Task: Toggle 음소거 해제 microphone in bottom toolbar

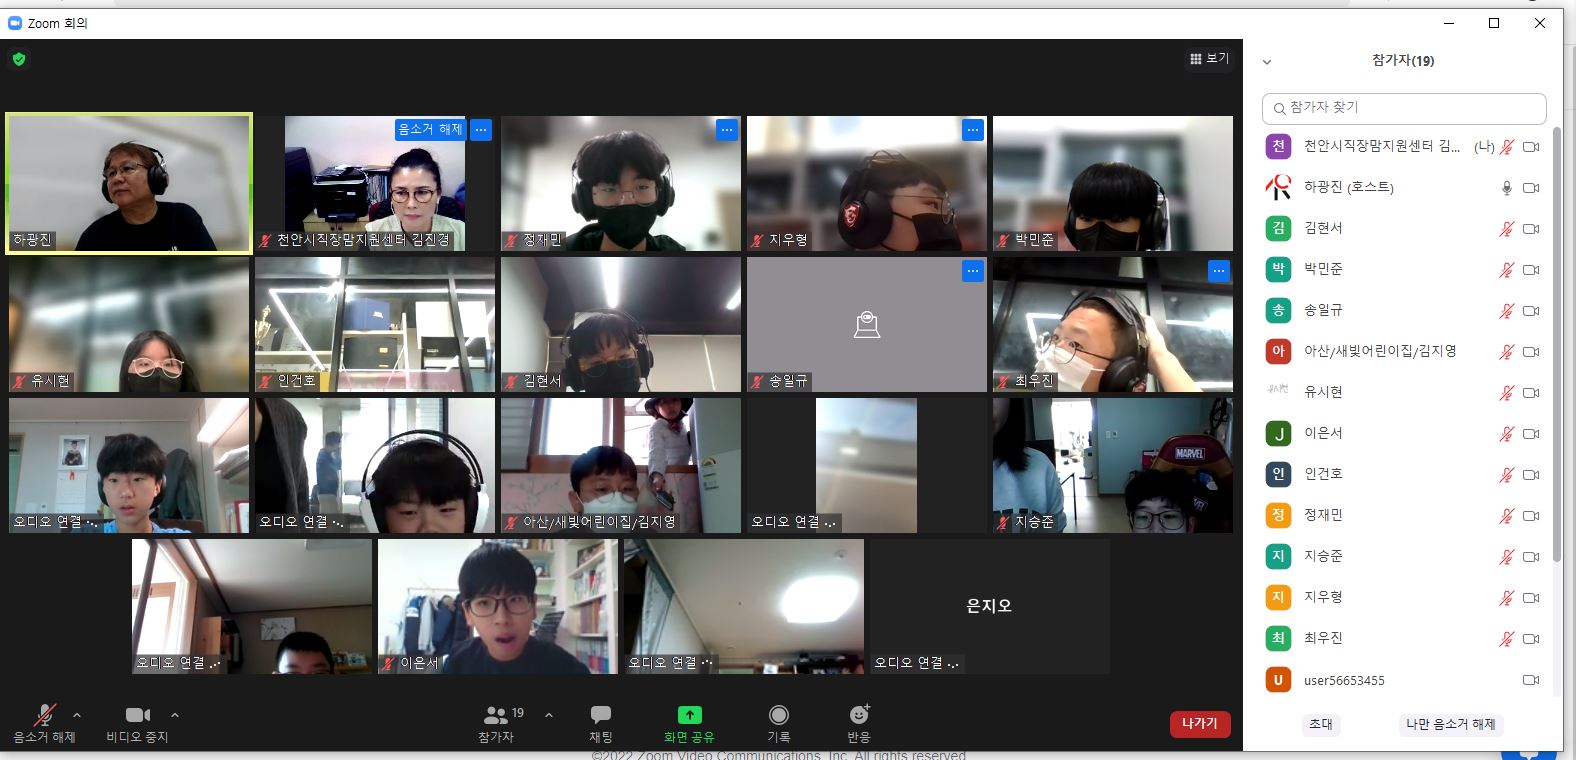Action: pyautogui.click(x=44, y=715)
